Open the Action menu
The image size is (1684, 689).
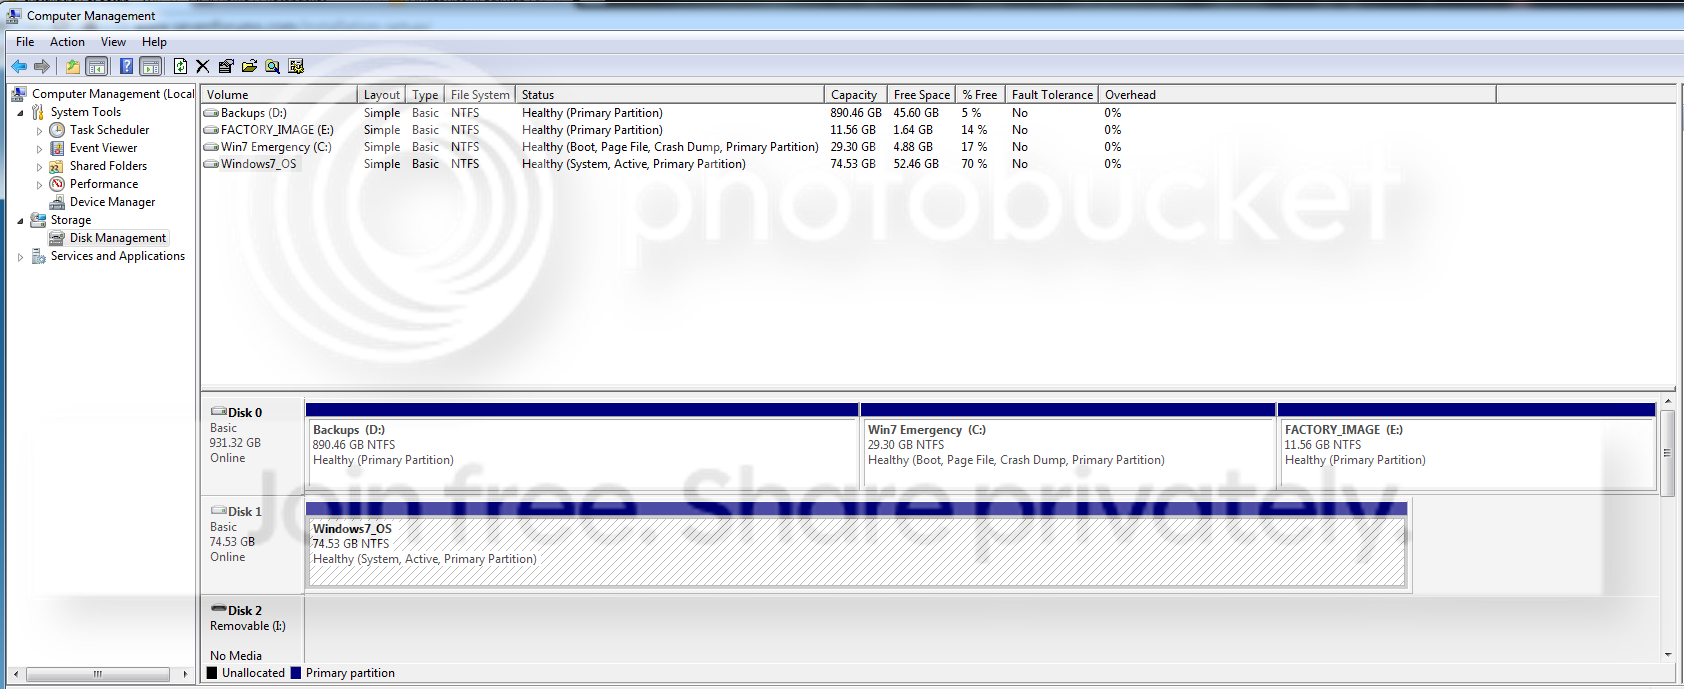(67, 42)
